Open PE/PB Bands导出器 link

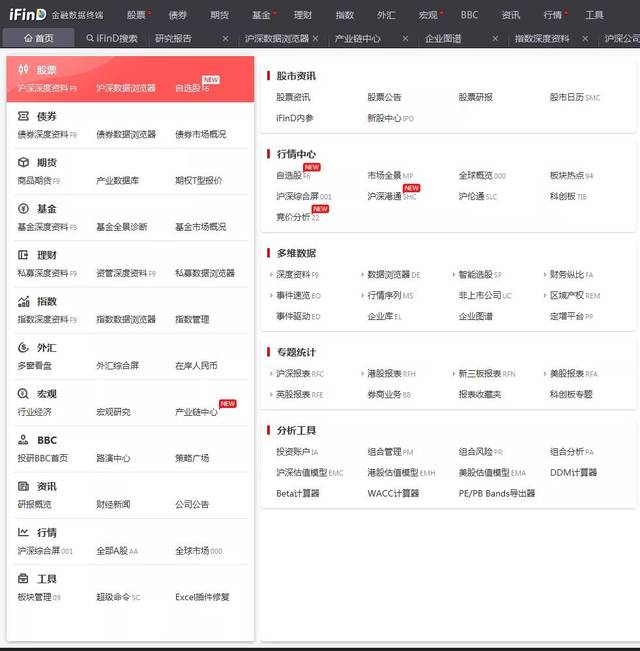[497, 493]
